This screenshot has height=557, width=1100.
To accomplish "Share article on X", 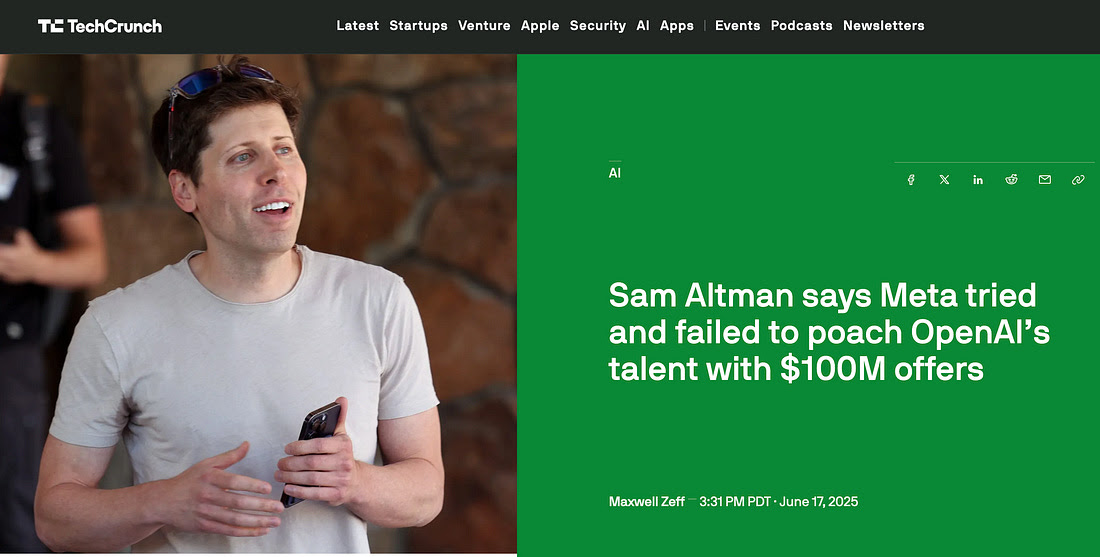I will tap(945, 180).
